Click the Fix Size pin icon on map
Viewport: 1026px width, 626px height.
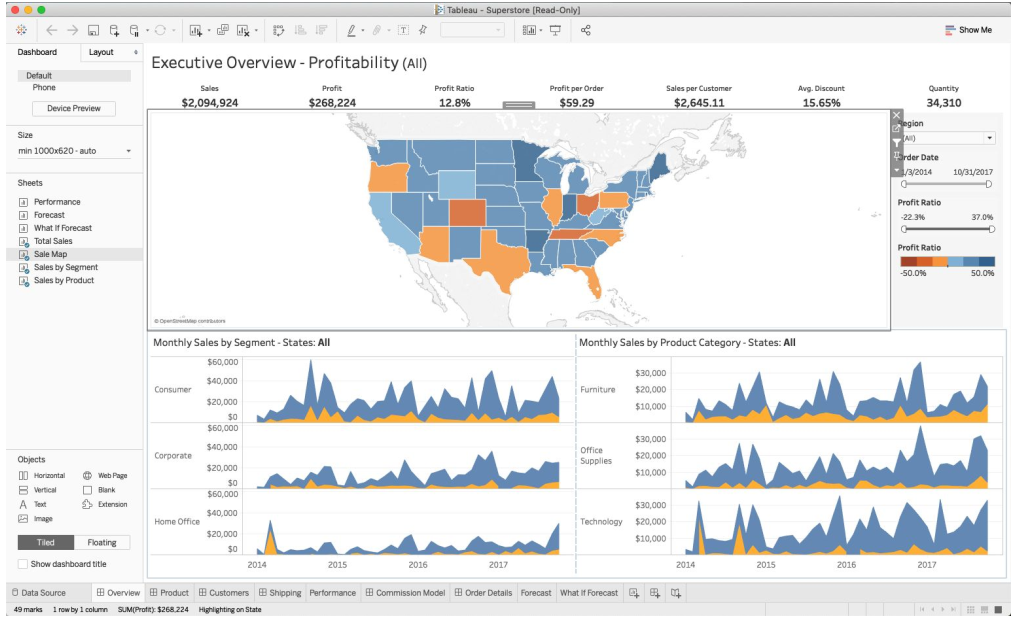point(896,156)
